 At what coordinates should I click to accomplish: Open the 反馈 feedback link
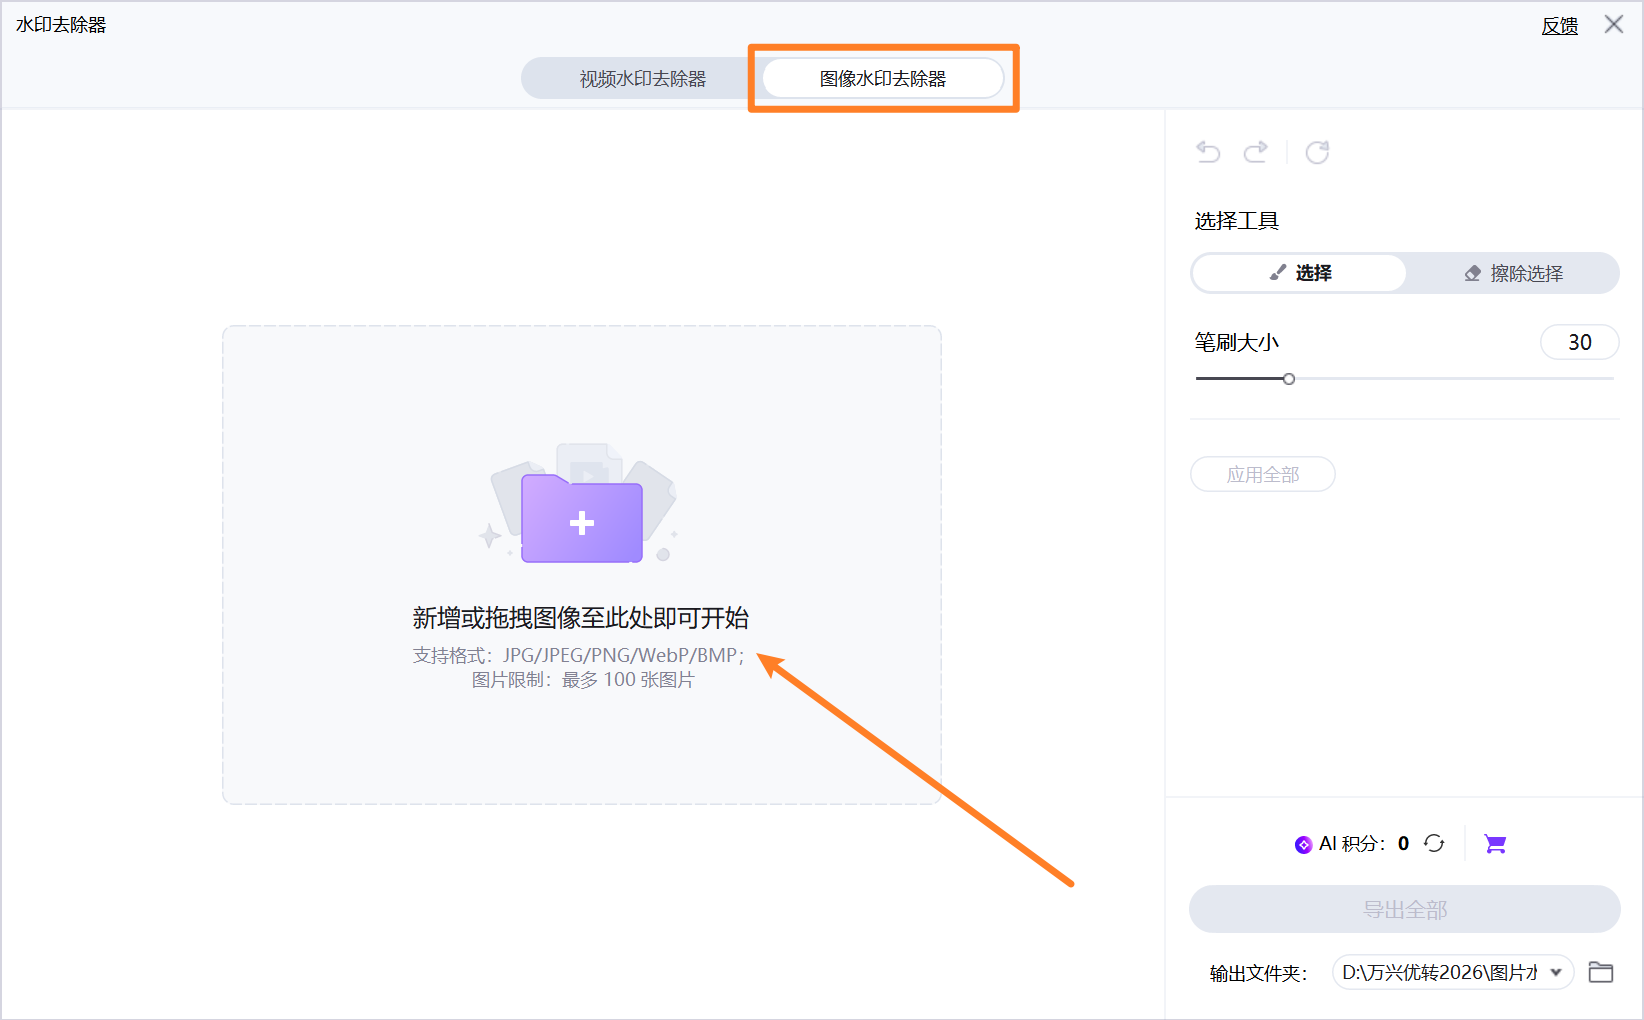coord(1559,24)
